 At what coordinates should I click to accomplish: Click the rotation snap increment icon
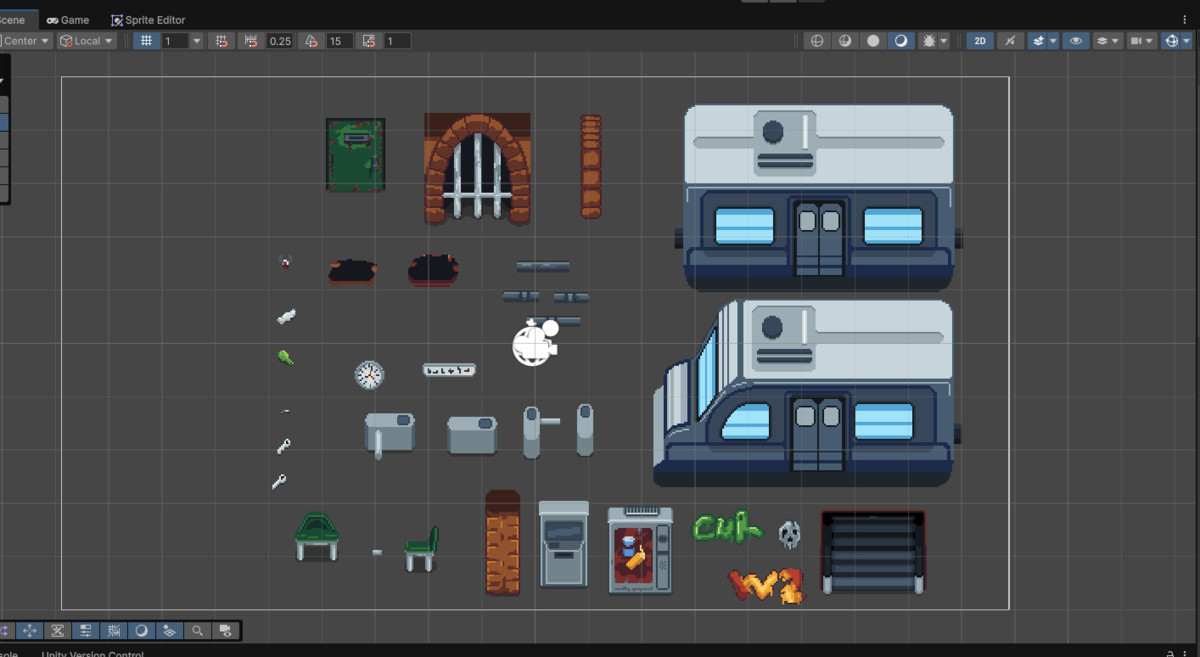click(x=311, y=41)
